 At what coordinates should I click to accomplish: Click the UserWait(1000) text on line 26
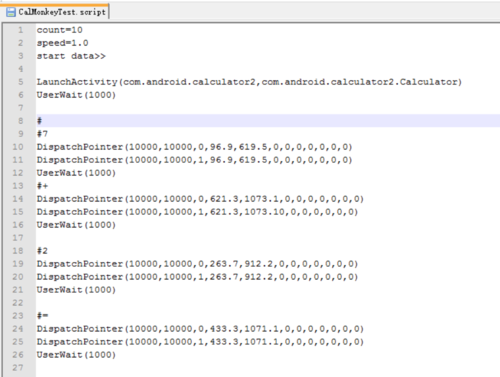[76, 355]
